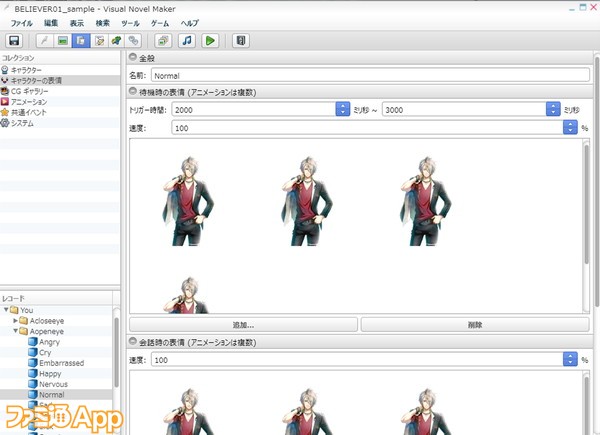Adjust the idle expression speed stepper
Screen dimensions: 600x435
click(x=570, y=127)
